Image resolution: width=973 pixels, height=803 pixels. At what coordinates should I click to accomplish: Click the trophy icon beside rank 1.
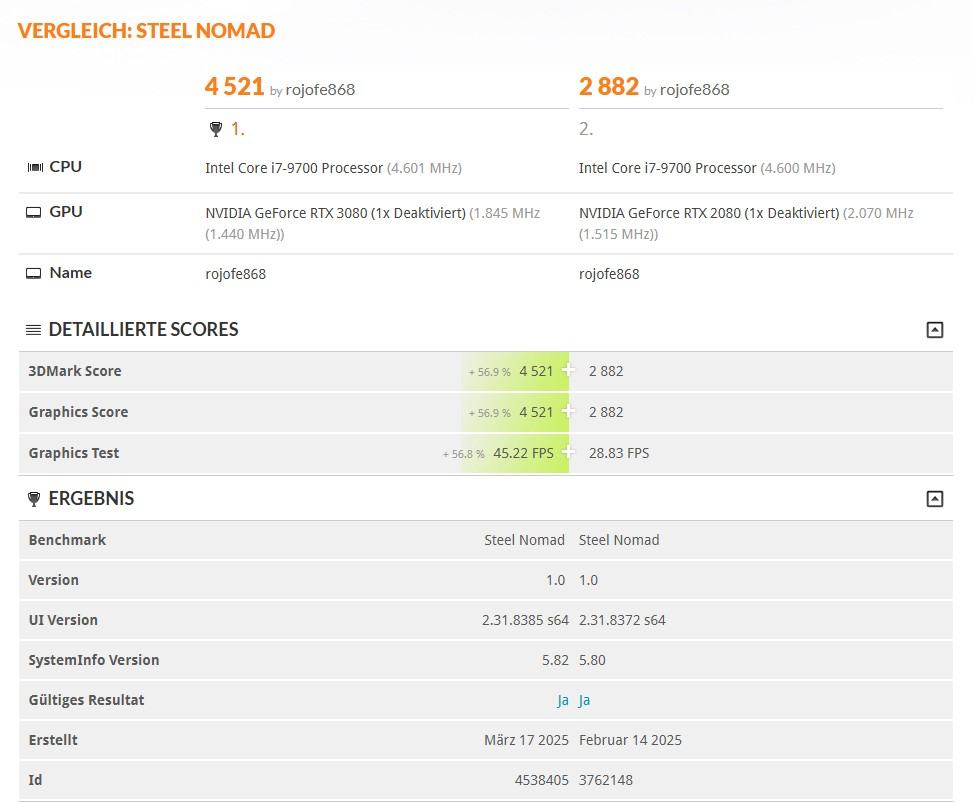215,129
